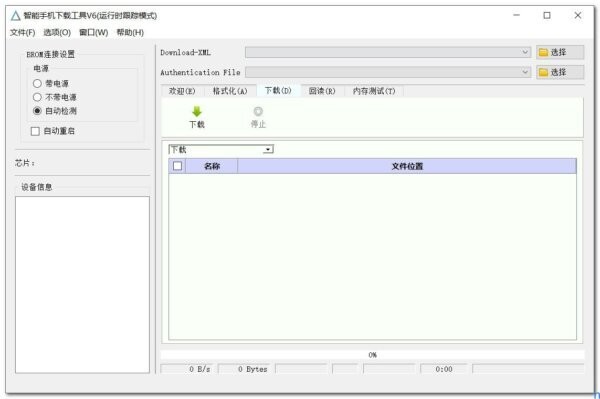The image size is (600, 399).
Task: Expand the Download-XML dropdown
Action: click(525, 52)
